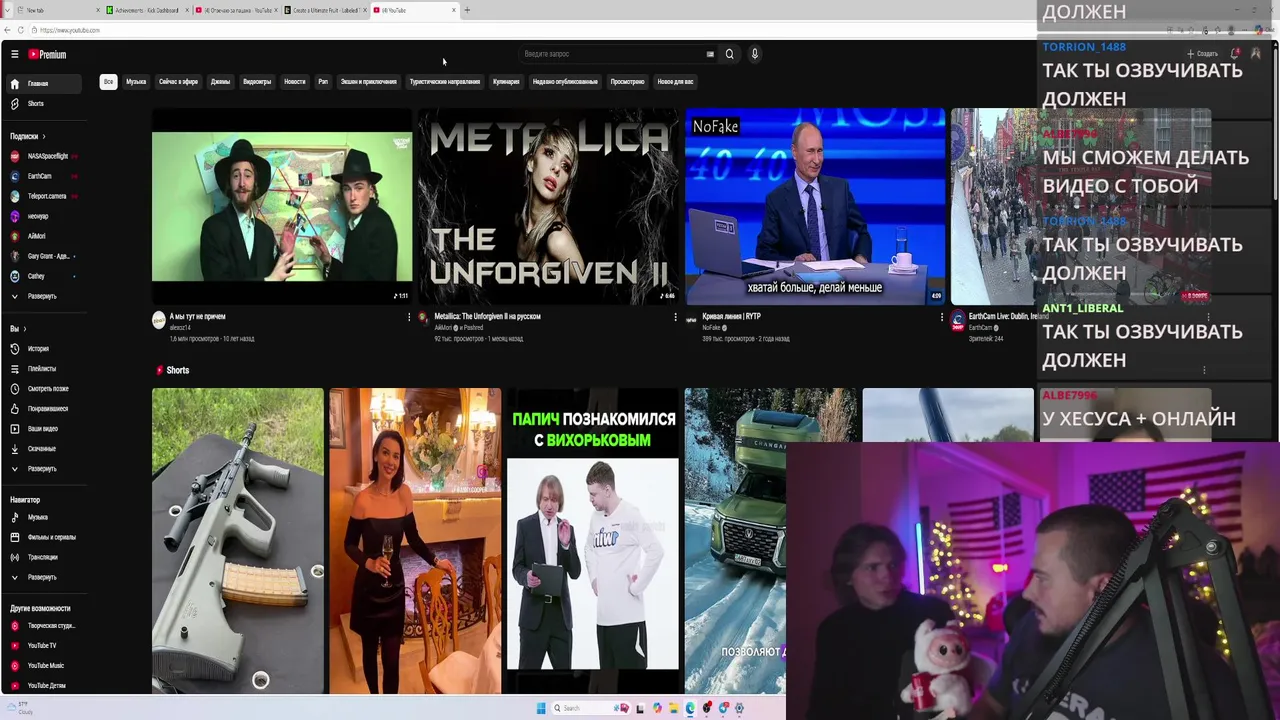Open AiMori channel in subscriptions
Viewport: 1280px width, 720px height.
click(x=43, y=236)
